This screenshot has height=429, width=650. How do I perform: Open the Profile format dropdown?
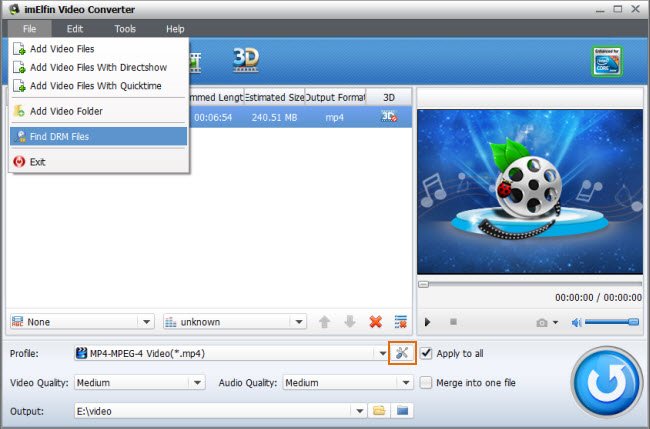(x=383, y=354)
